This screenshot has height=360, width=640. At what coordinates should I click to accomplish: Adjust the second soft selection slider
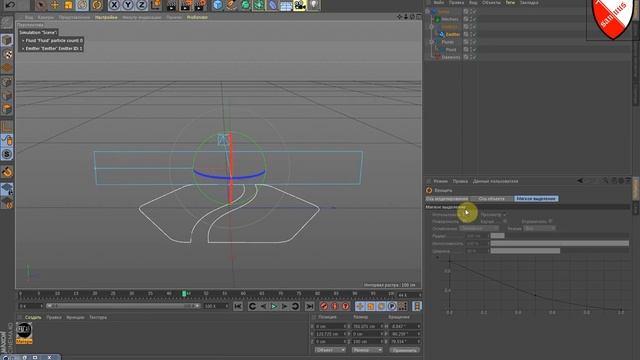[560, 243]
